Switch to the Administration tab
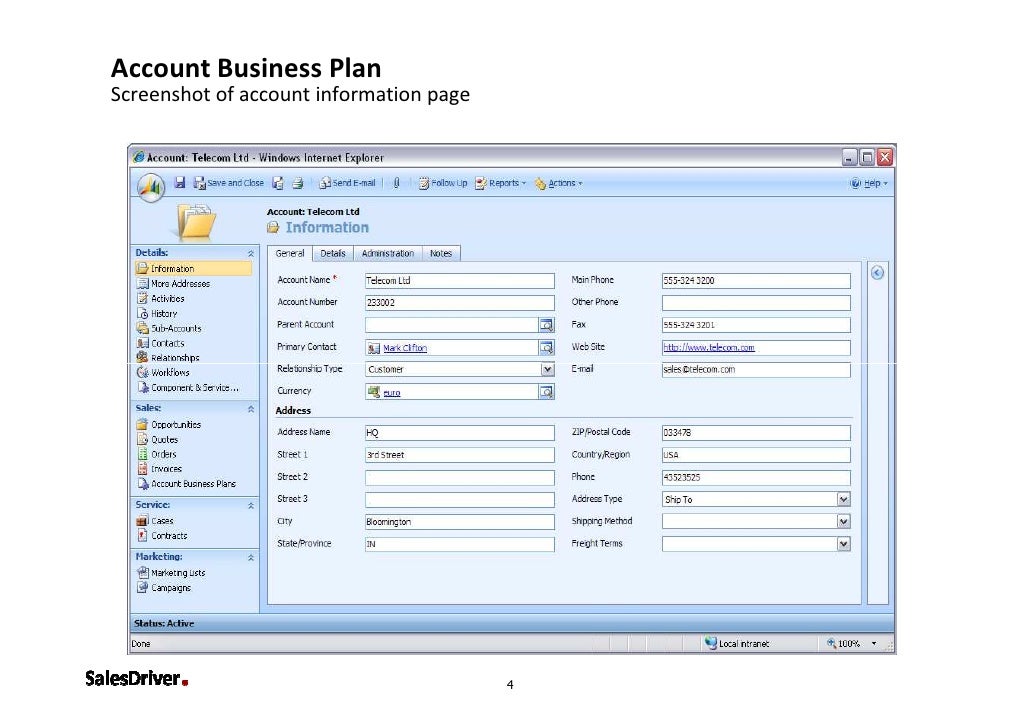The image size is (1030, 728). pyautogui.click(x=388, y=254)
